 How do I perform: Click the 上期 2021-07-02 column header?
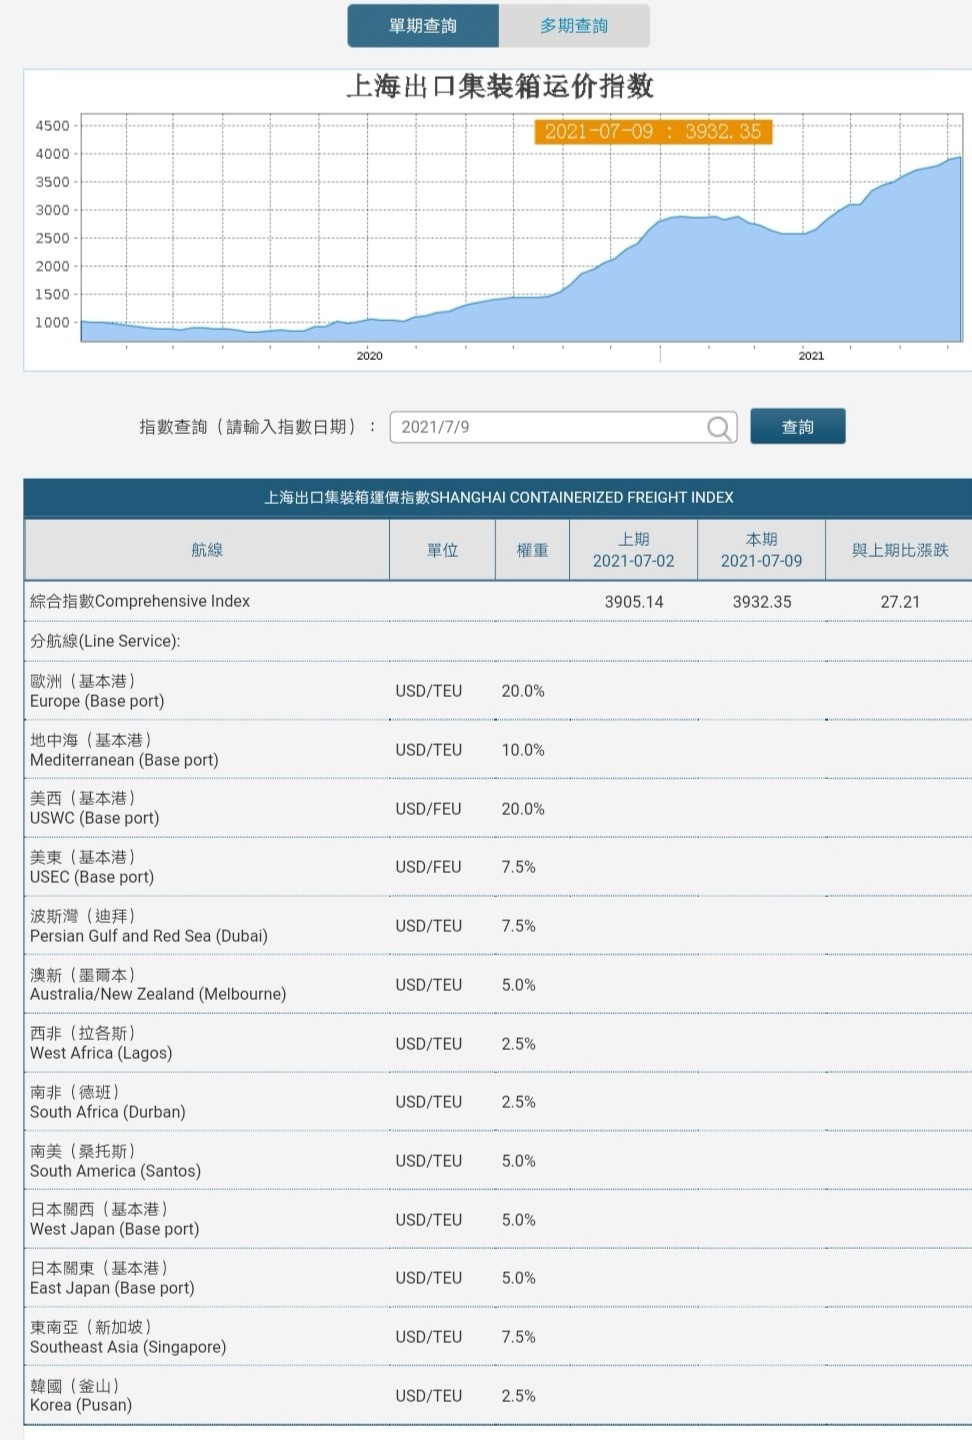[633, 550]
